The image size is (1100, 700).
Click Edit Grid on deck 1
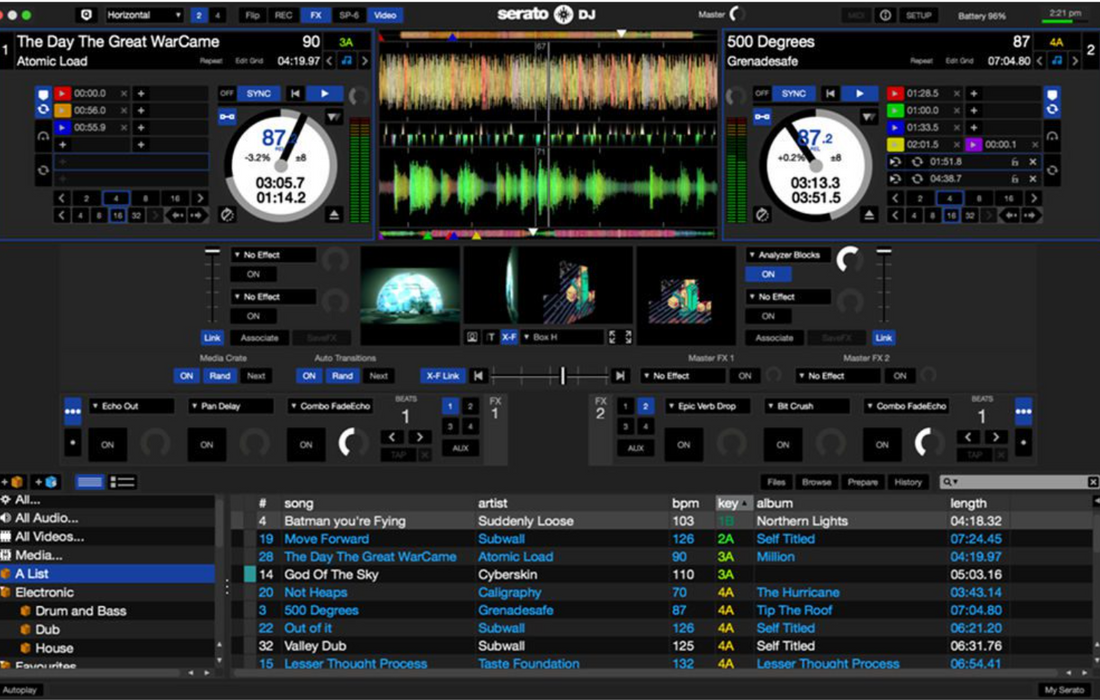point(249,61)
